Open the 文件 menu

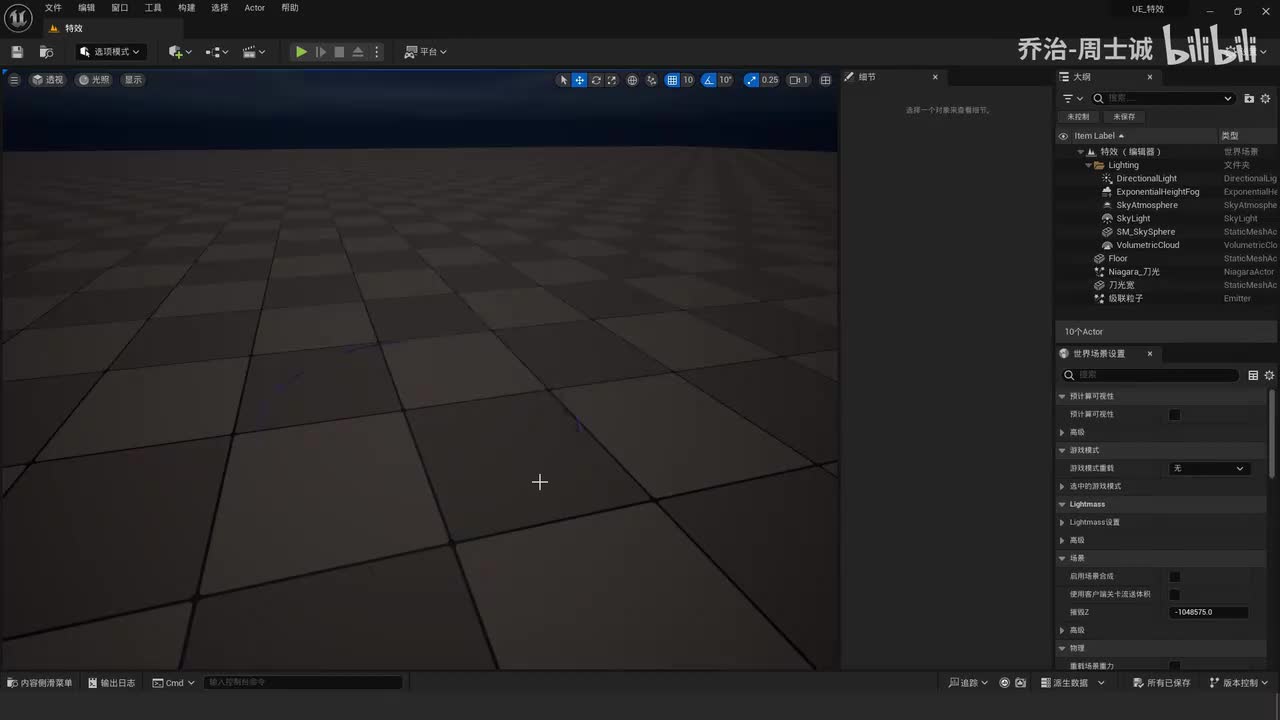[x=53, y=8]
